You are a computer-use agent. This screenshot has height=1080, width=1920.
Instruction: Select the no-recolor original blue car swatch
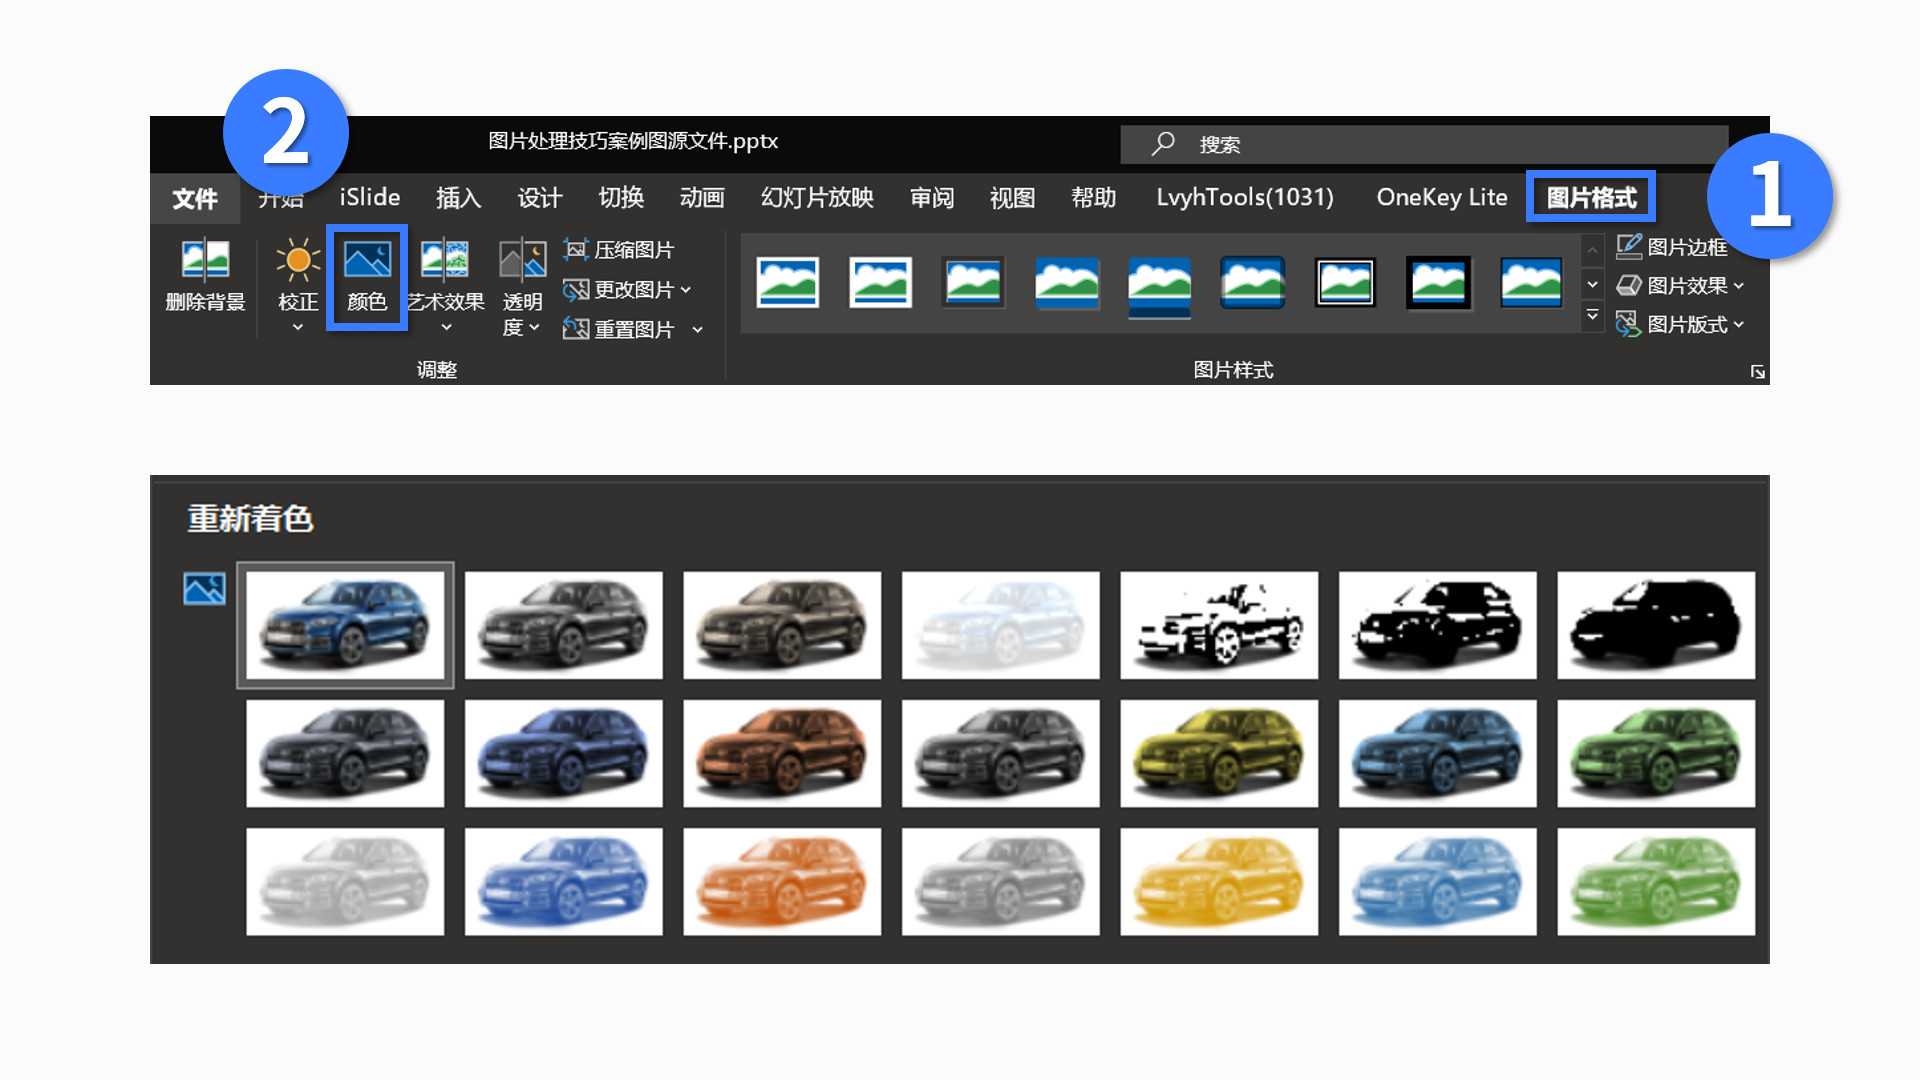[x=345, y=625]
